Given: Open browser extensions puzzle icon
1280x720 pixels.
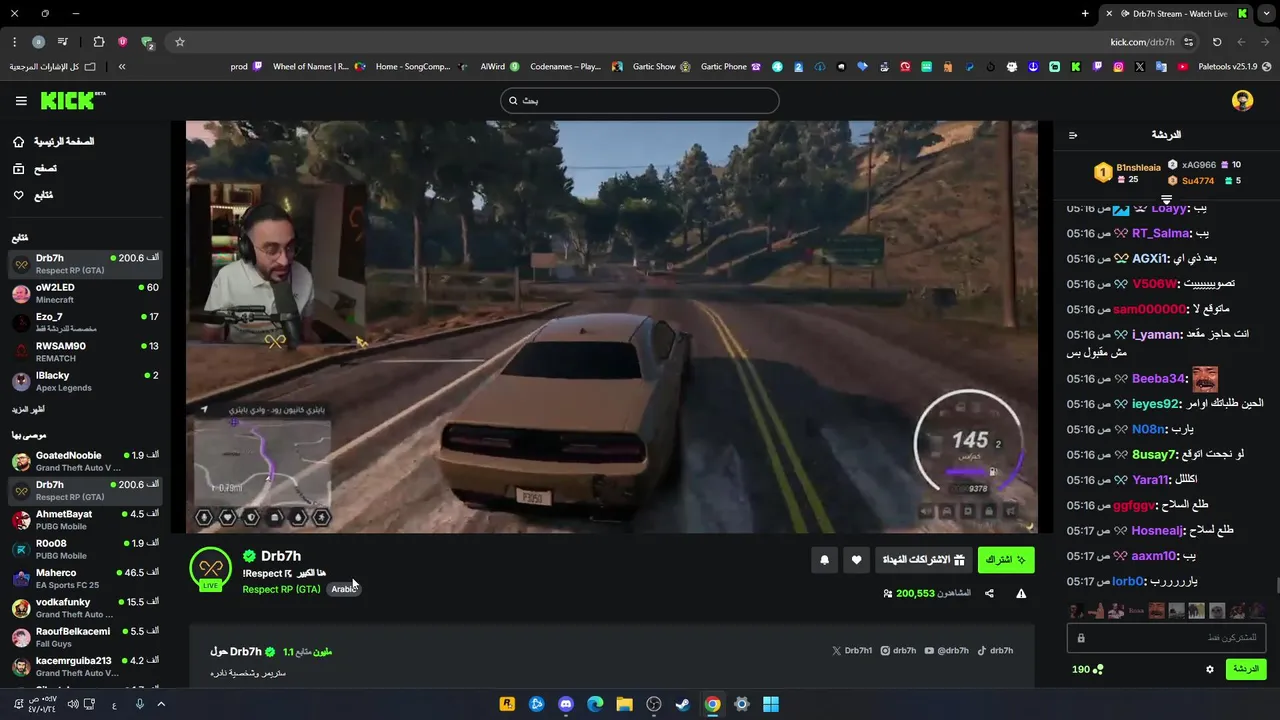Looking at the screenshot, I should tap(98, 42).
